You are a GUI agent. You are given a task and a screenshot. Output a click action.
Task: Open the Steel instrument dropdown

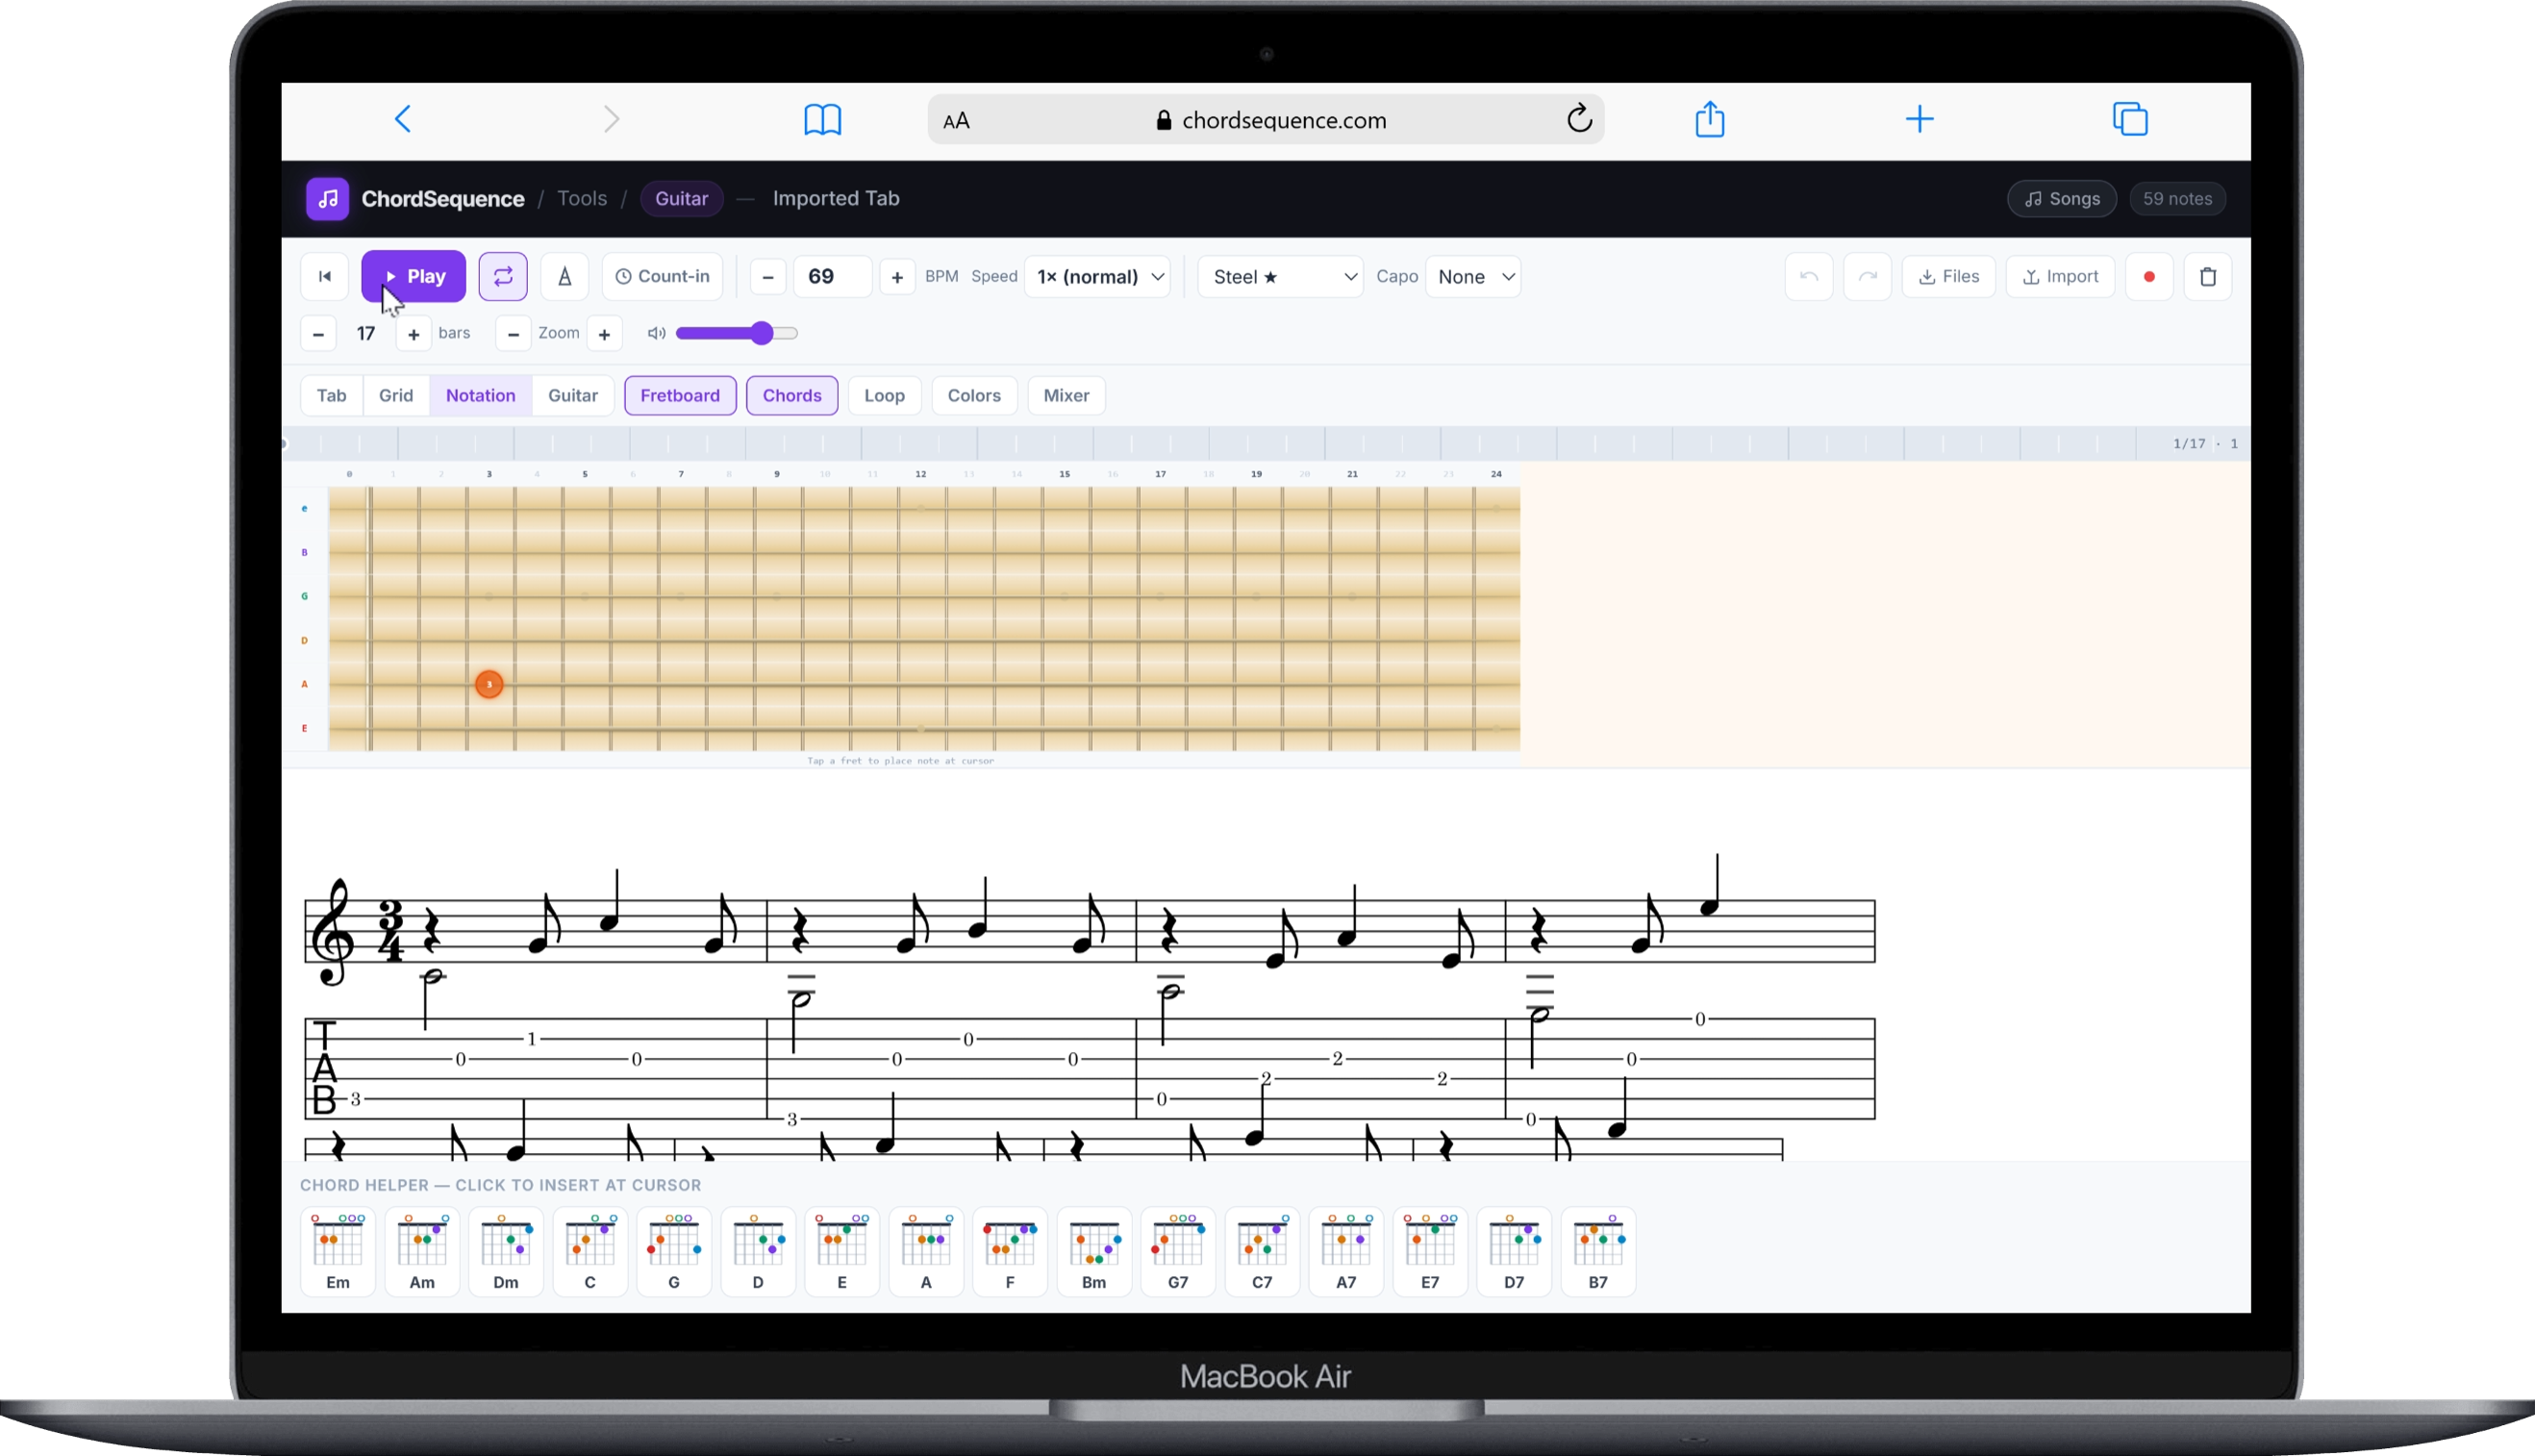click(1281, 277)
